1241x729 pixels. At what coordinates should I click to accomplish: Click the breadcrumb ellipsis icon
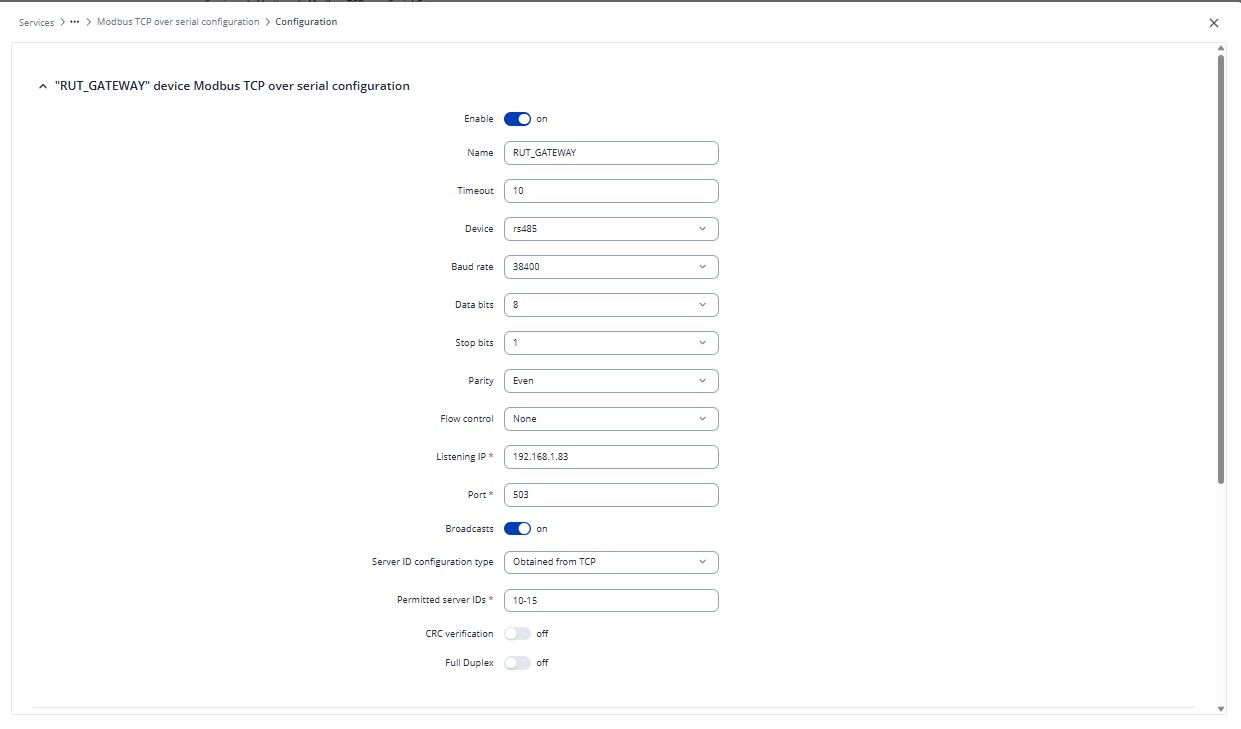[75, 22]
